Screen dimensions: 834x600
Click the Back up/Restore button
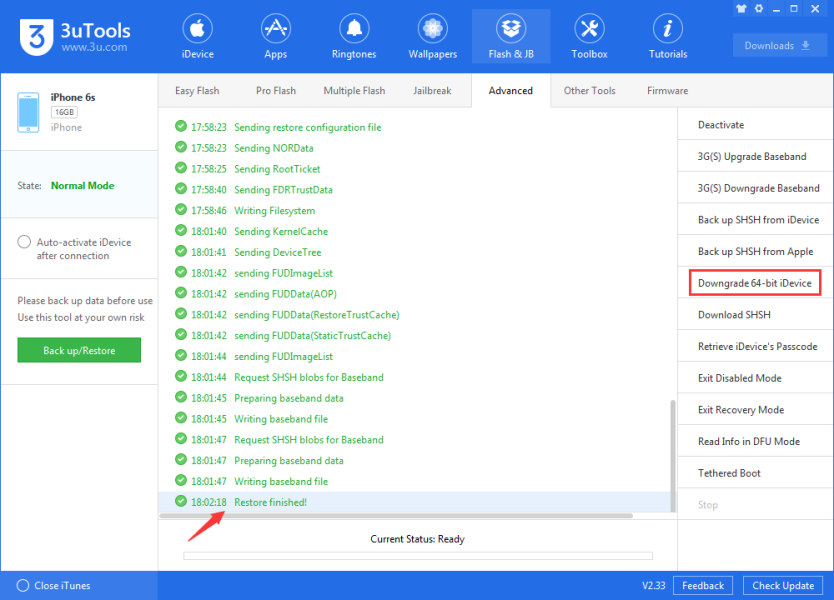click(79, 350)
